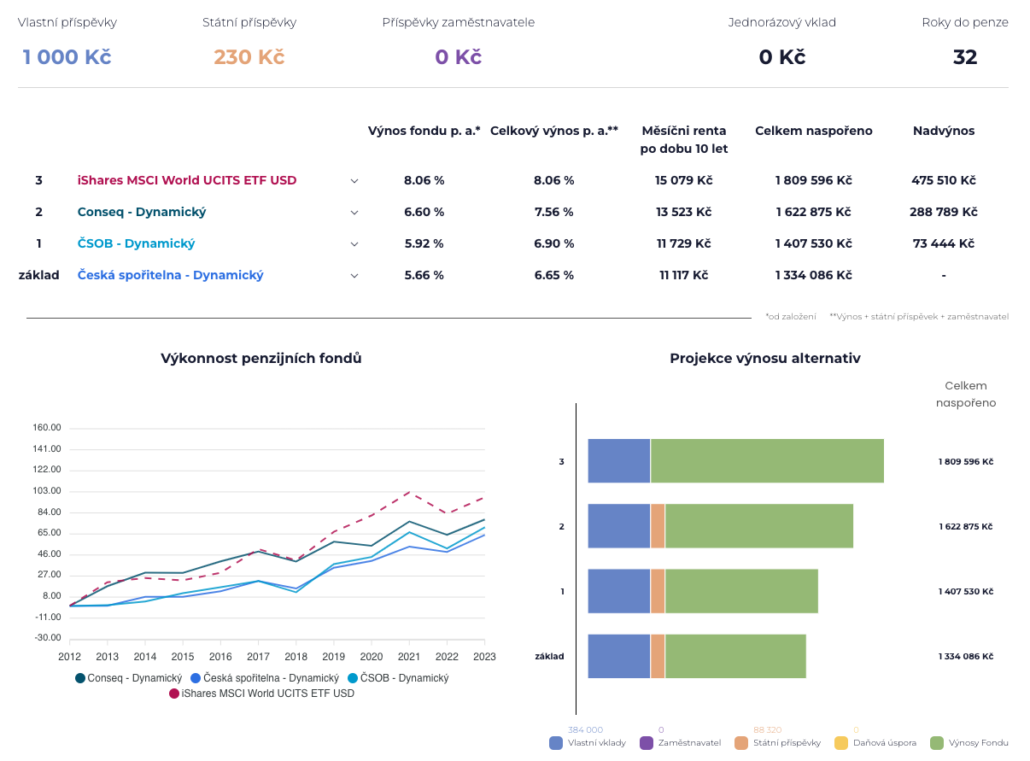Image resolution: width=1030 pixels, height=761 pixels.
Task: Click the purple Zaměstnavatel legend marker
Action: (646, 743)
